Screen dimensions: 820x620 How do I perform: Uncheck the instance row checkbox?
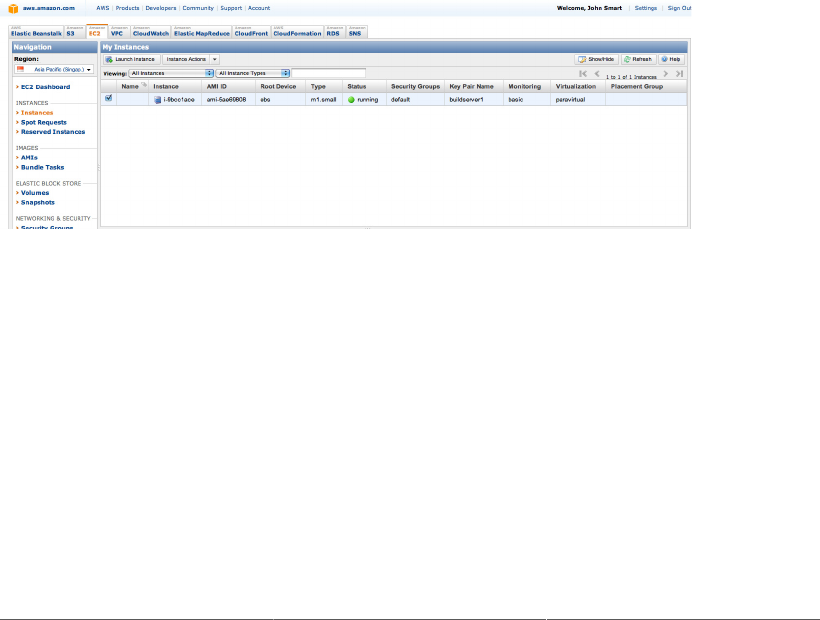[x=109, y=98]
